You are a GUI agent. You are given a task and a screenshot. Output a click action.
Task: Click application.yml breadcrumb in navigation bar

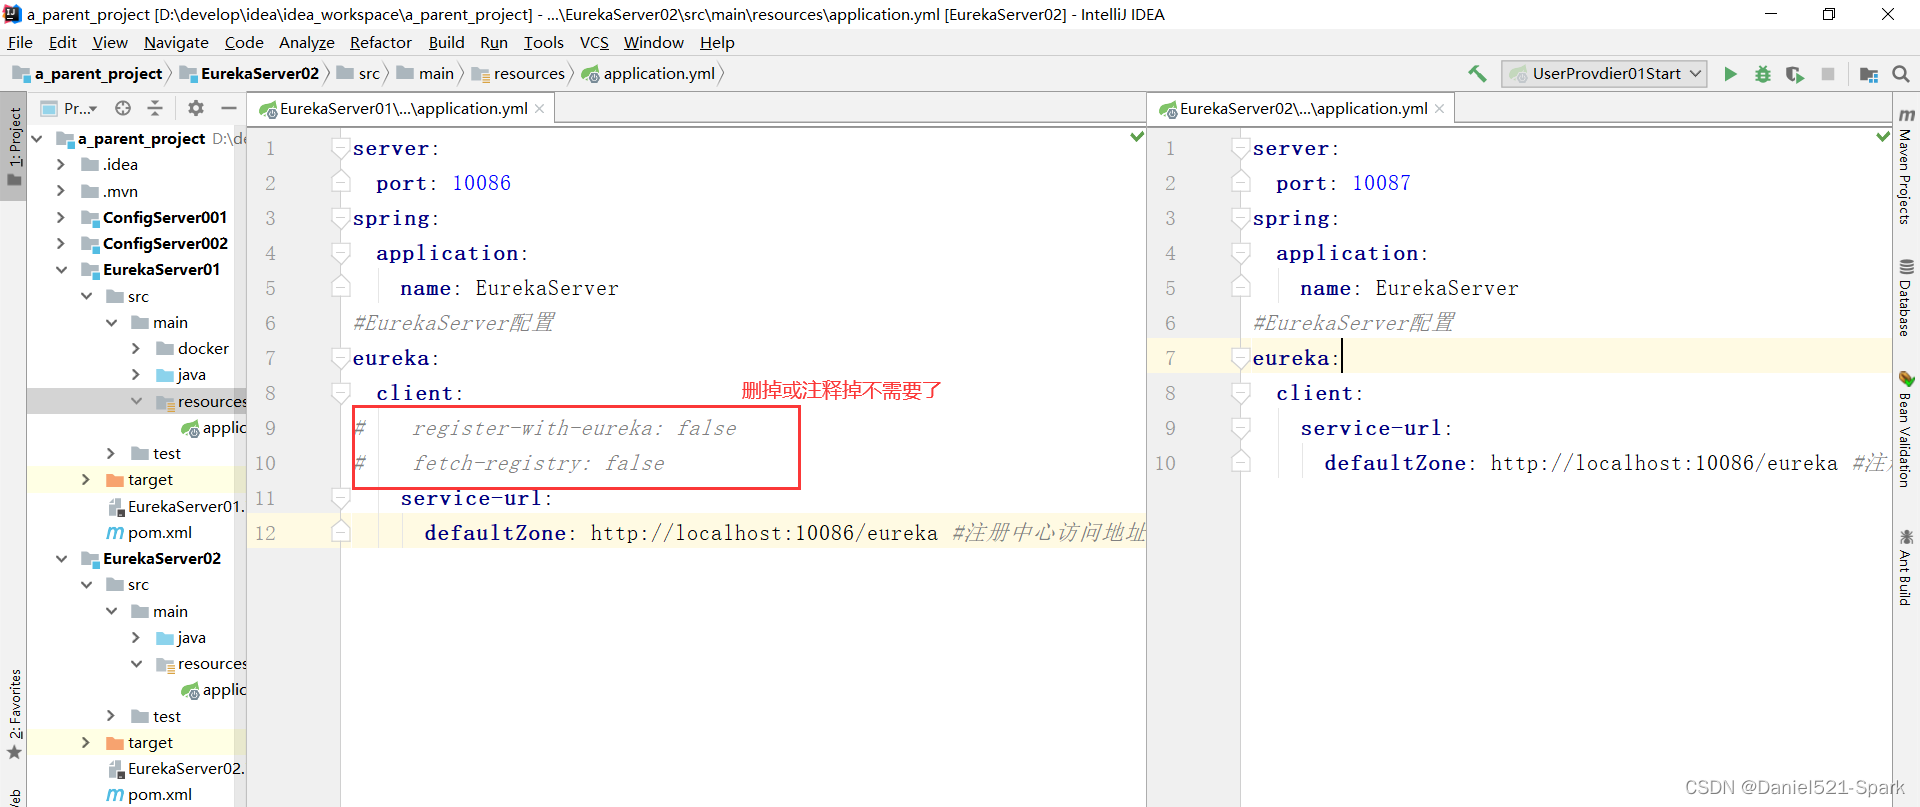pyautogui.click(x=649, y=74)
